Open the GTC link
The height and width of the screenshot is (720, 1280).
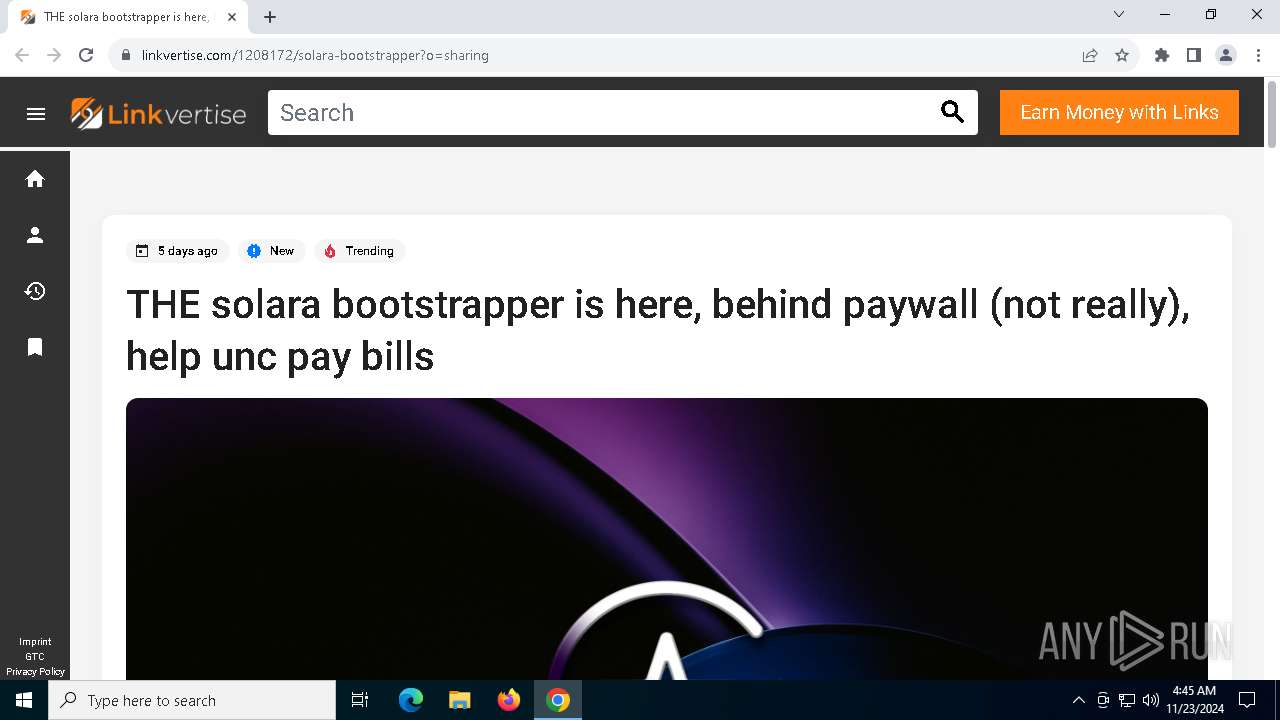click(x=35, y=657)
